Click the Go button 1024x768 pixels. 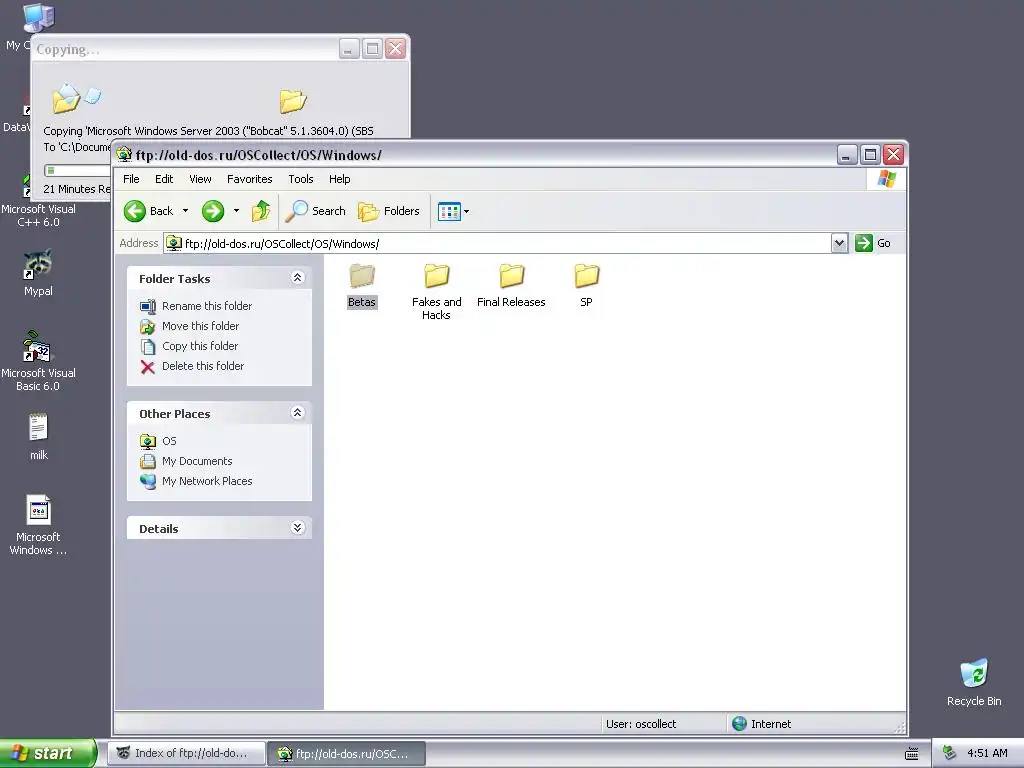tap(873, 243)
